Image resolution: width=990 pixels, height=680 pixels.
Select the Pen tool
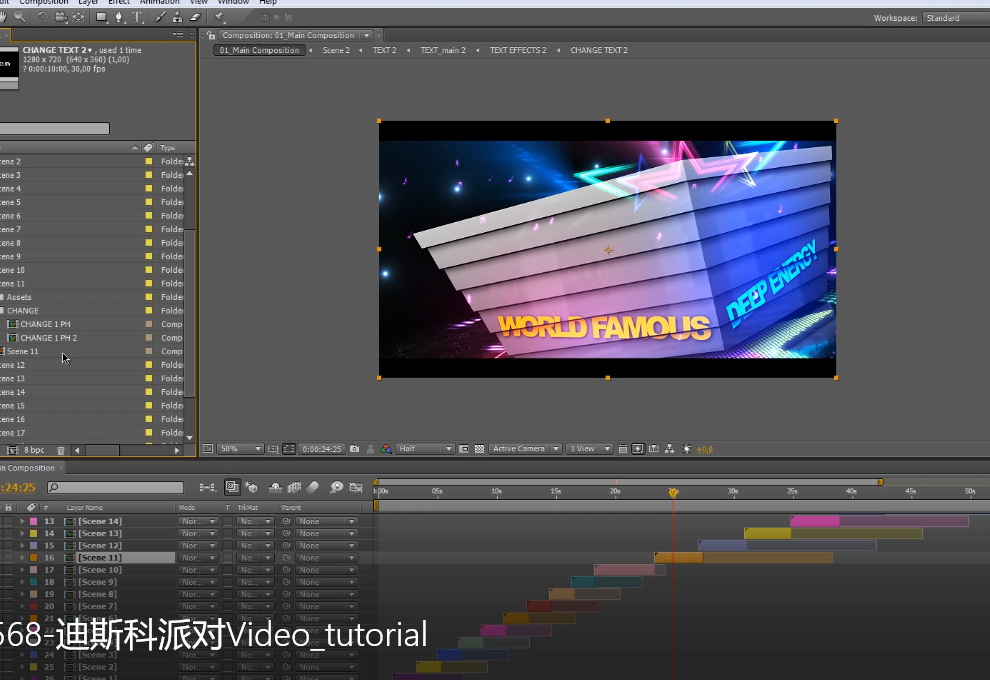coord(119,17)
